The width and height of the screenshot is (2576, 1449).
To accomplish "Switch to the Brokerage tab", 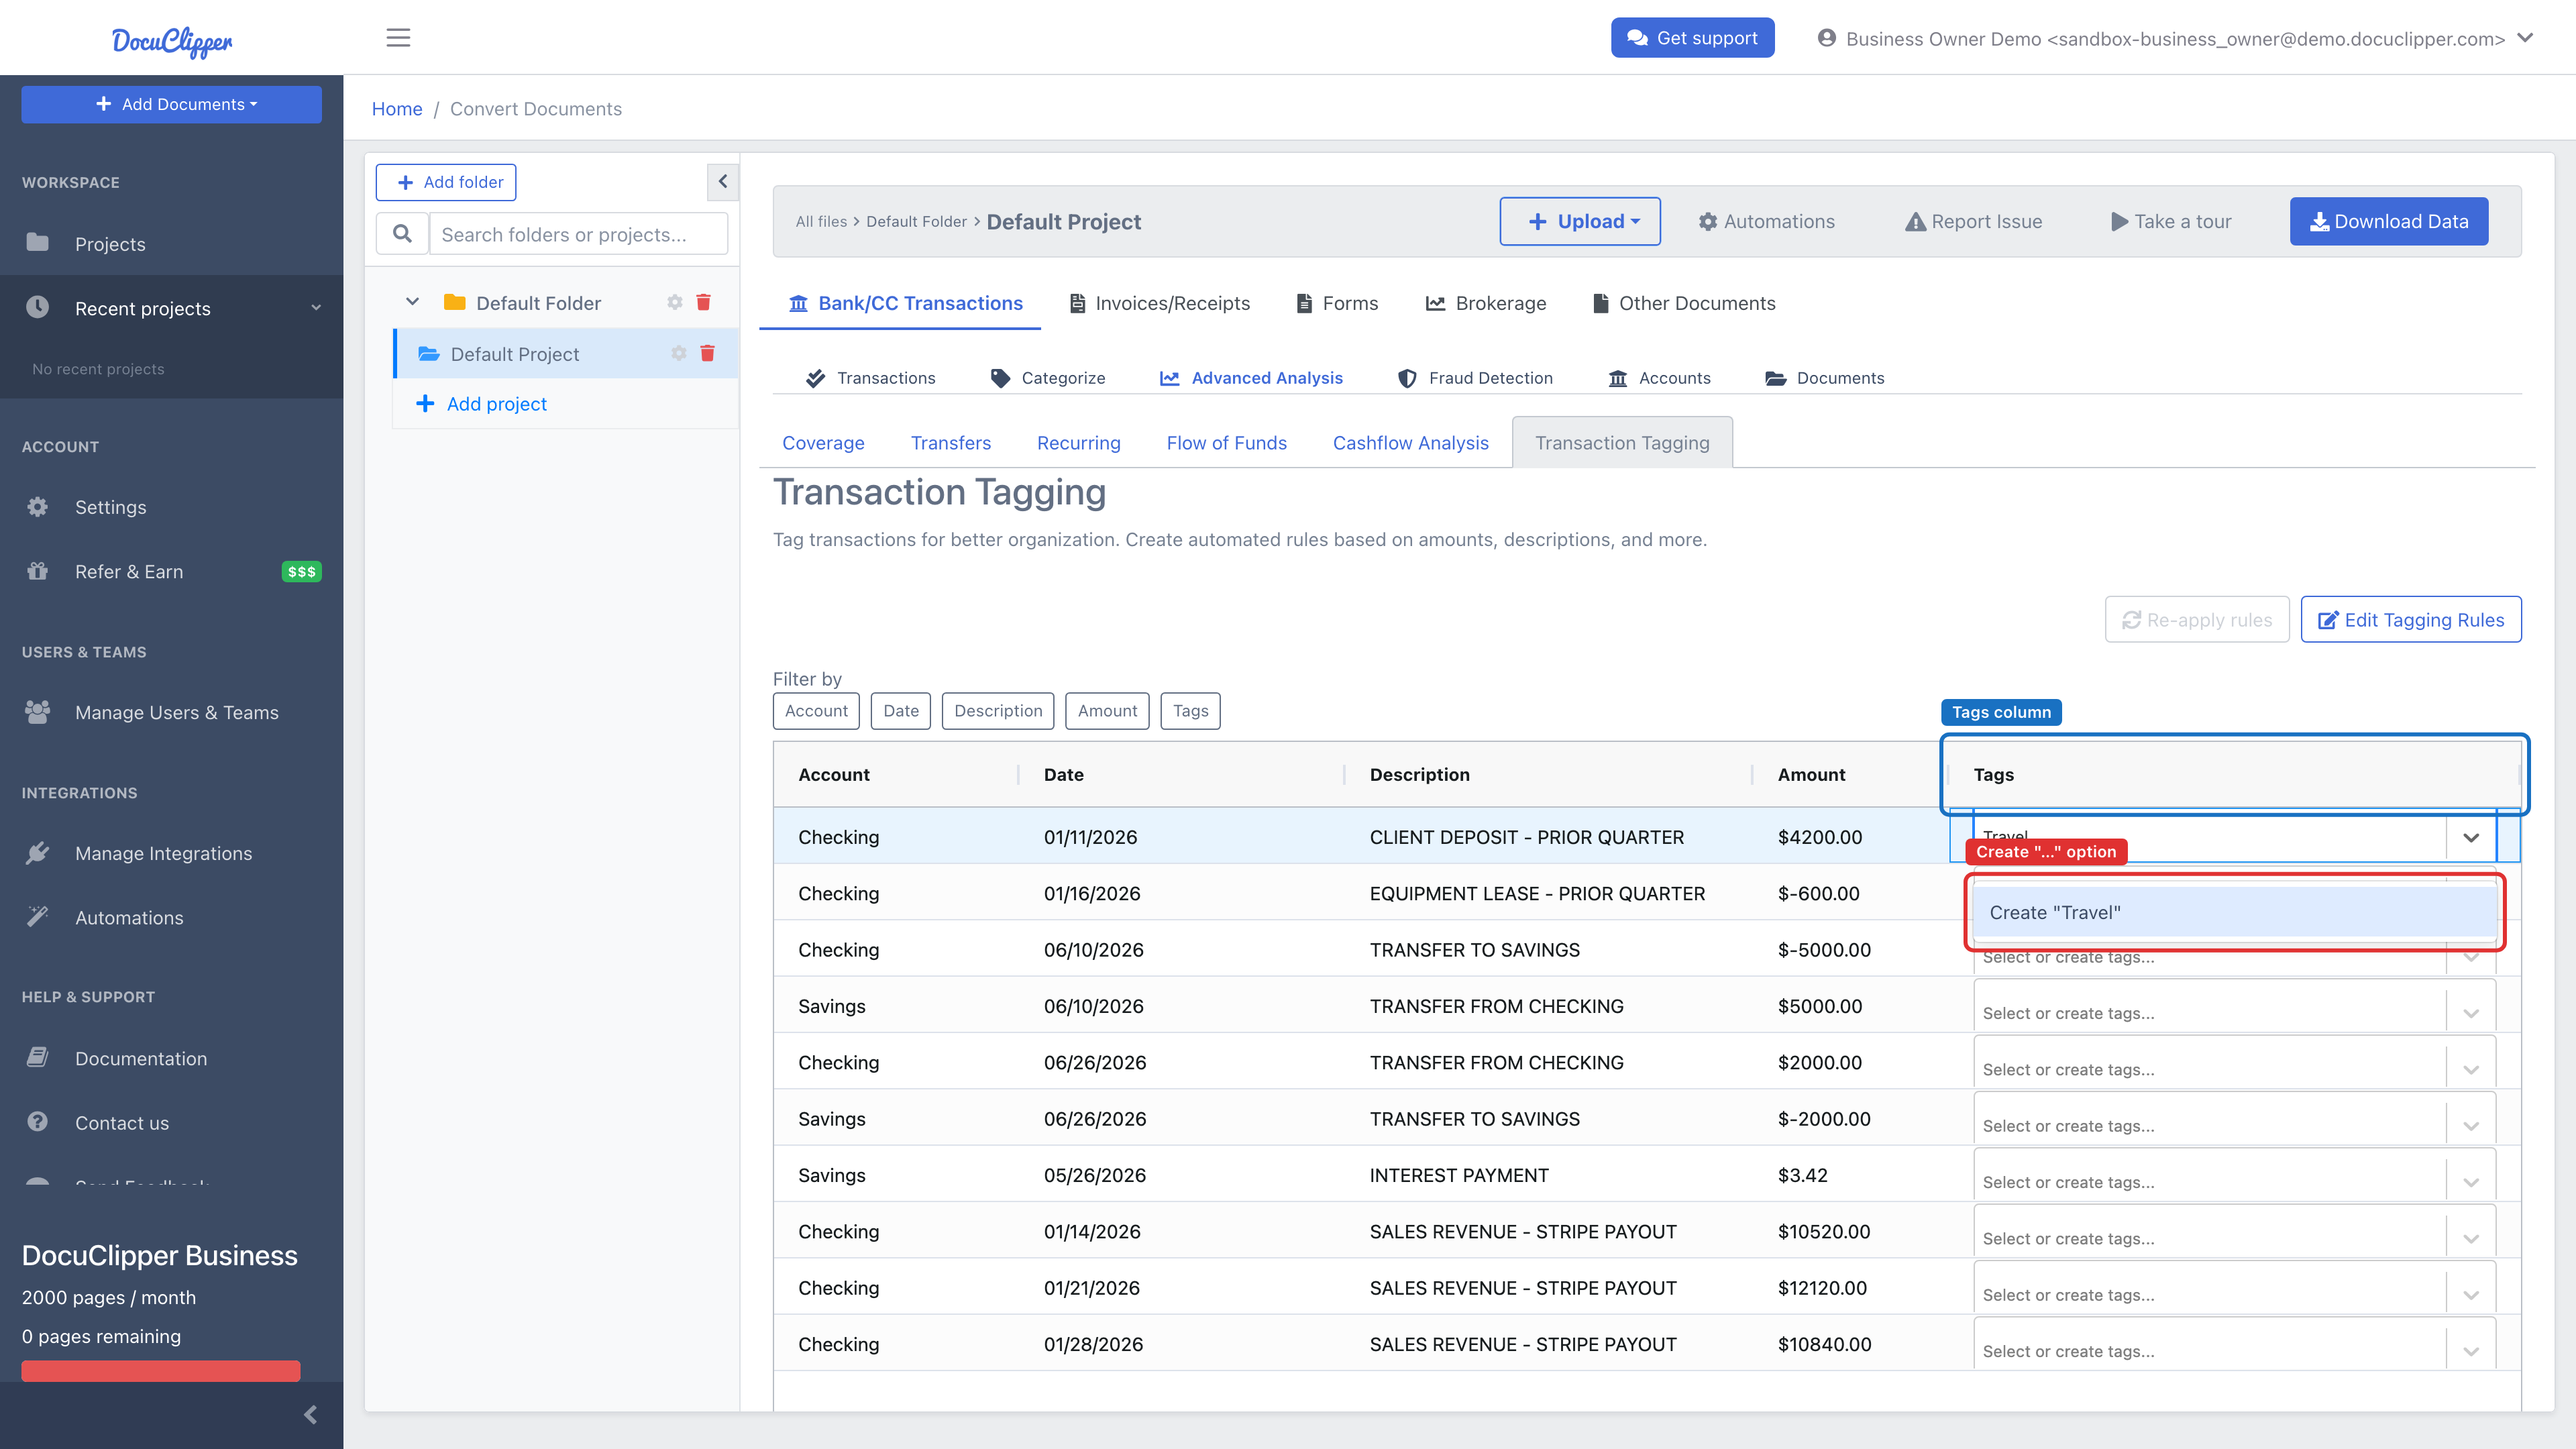I will pyautogui.click(x=1486, y=303).
